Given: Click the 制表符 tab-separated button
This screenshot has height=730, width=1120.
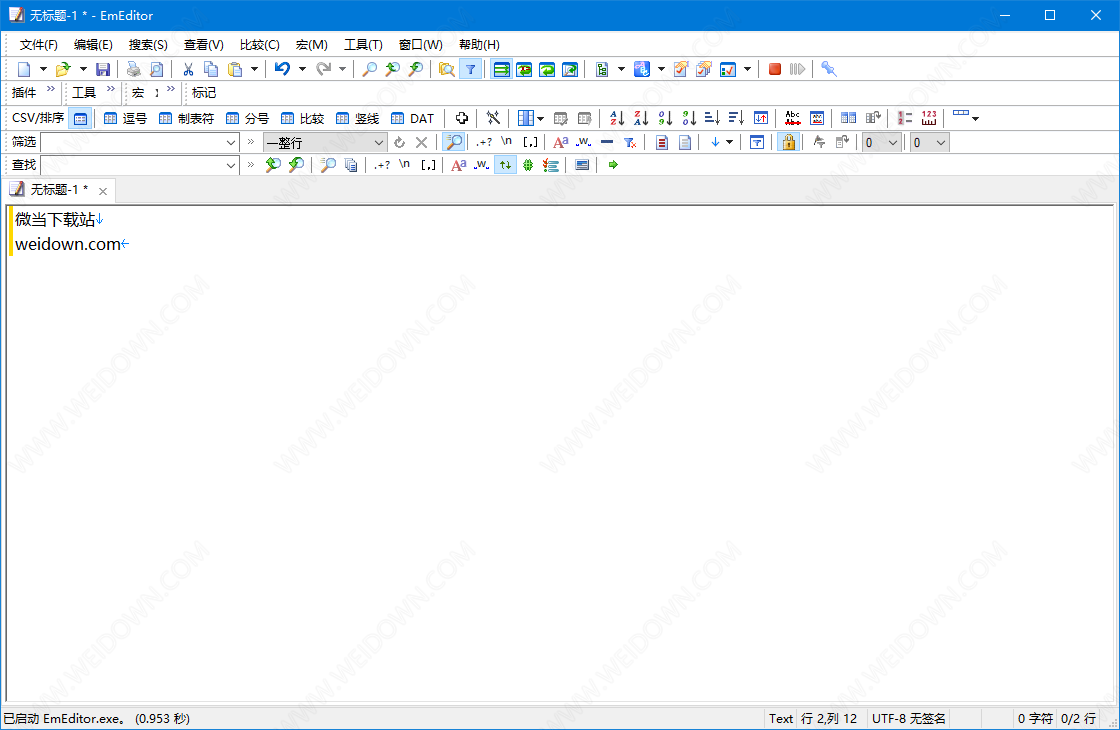Looking at the screenshot, I should coord(187,118).
